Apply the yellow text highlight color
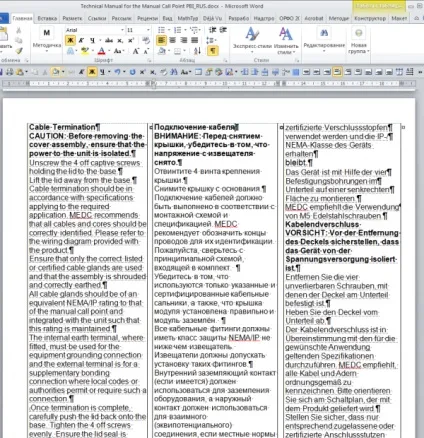This screenshot has width=424, height=438. point(85,51)
